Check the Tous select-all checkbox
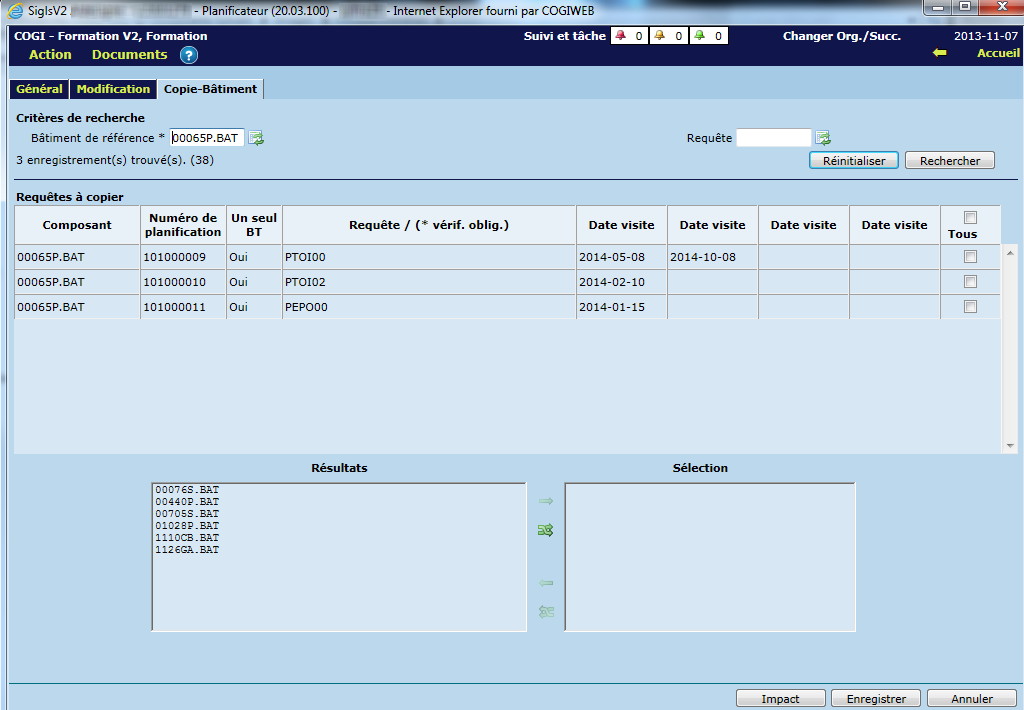Screen dimensions: 1024x710 coord(969,218)
